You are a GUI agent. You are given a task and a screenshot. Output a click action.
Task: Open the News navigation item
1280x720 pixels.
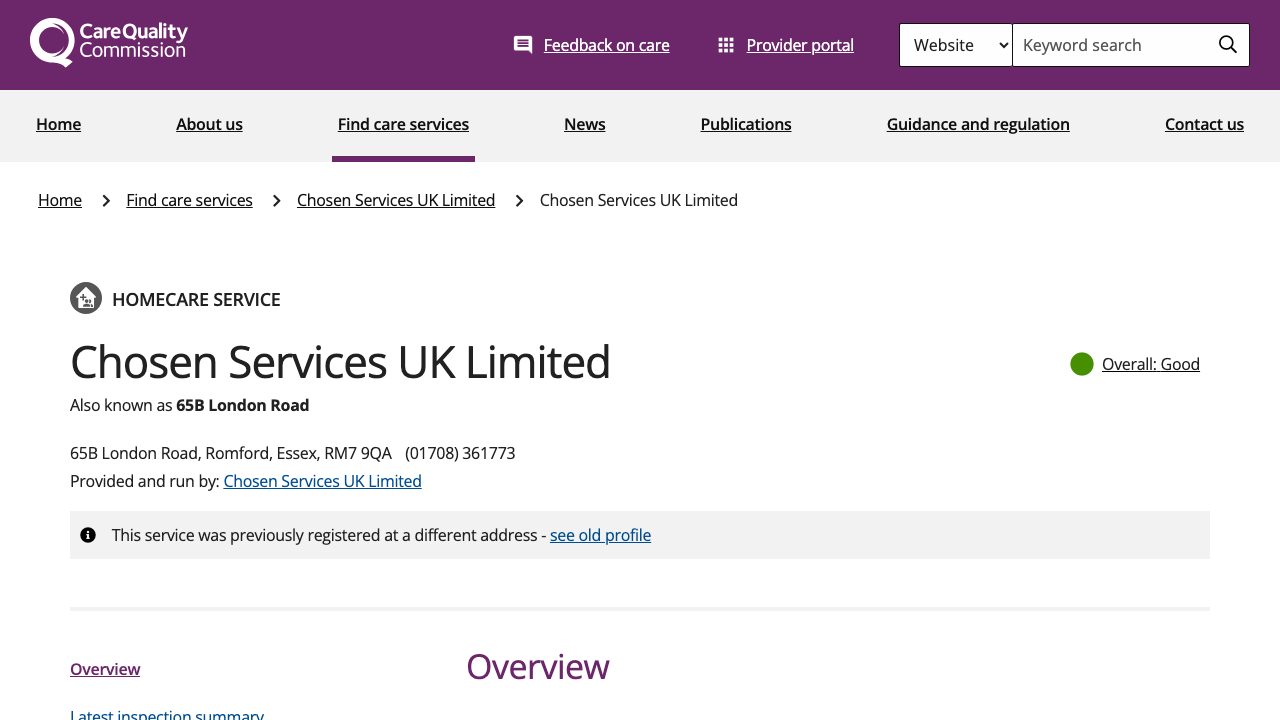pos(584,124)
